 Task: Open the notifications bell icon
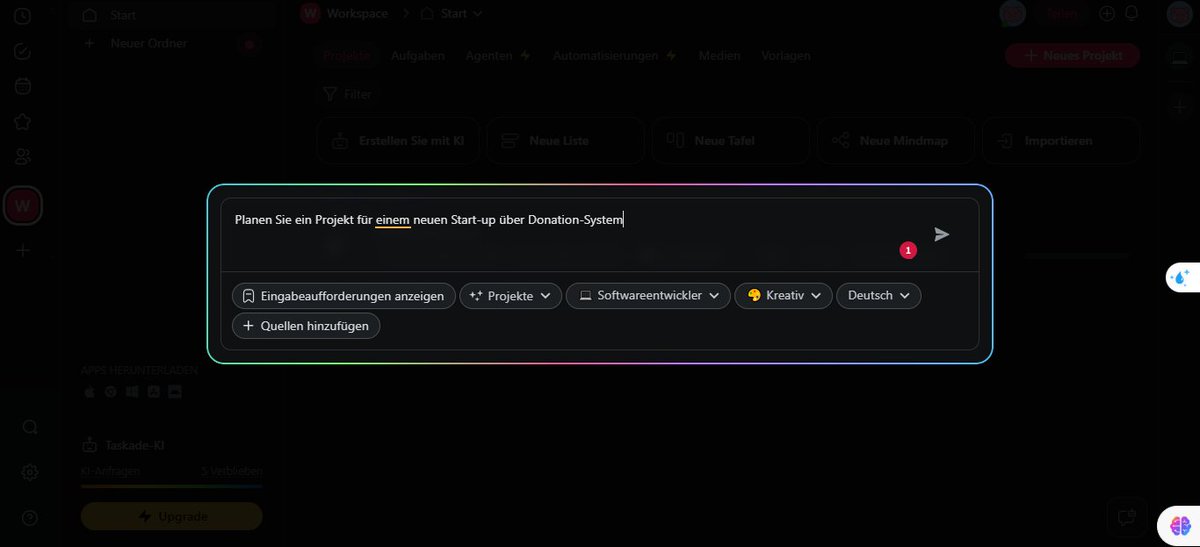click(1132, 13)
